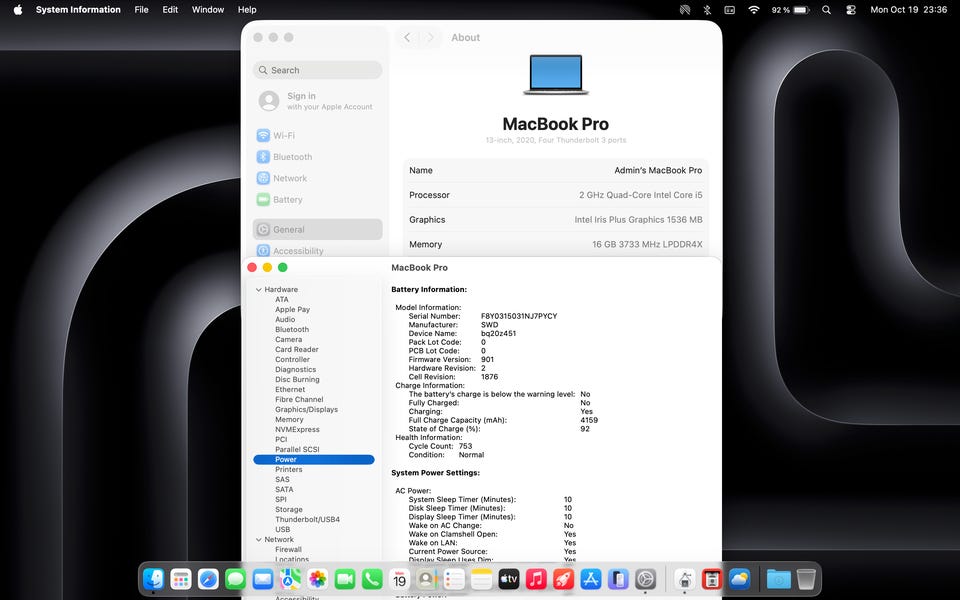Open Battery pane in System Settings sidebar

click(x=317, y=200)
